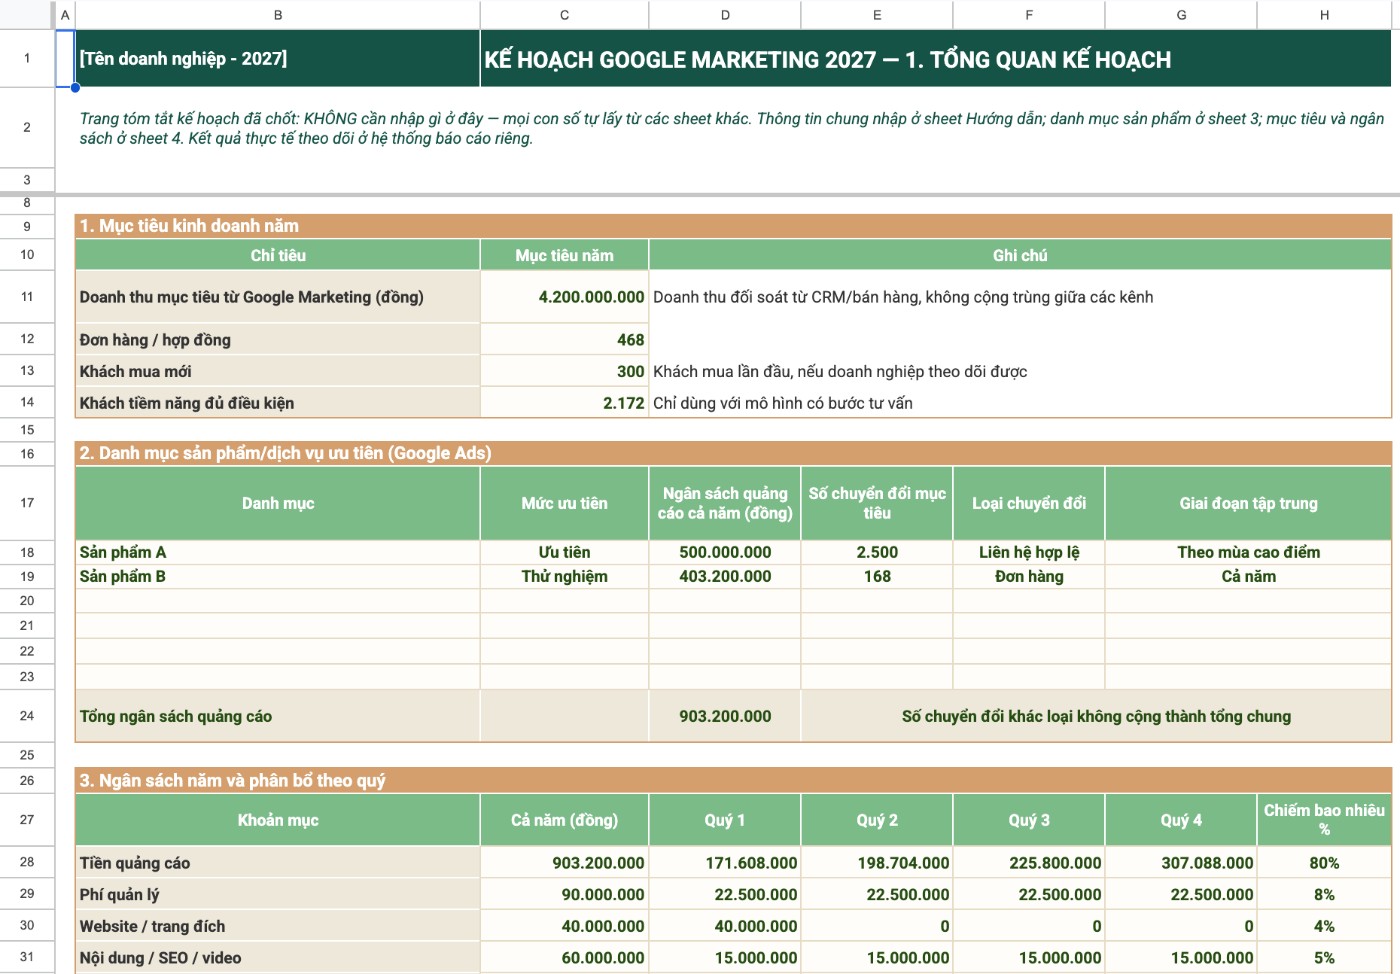The height and width of the screenshot is (974, 1400).
Task: Click the title cell '[Tên doanh nghiệp - 2027]'
Action: (x=277, y=59)
